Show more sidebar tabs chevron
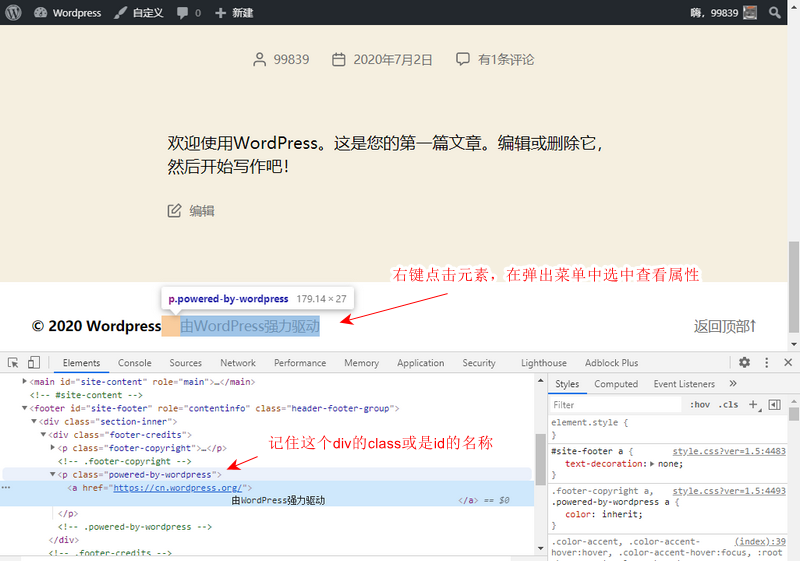 (x=733, y=384)
